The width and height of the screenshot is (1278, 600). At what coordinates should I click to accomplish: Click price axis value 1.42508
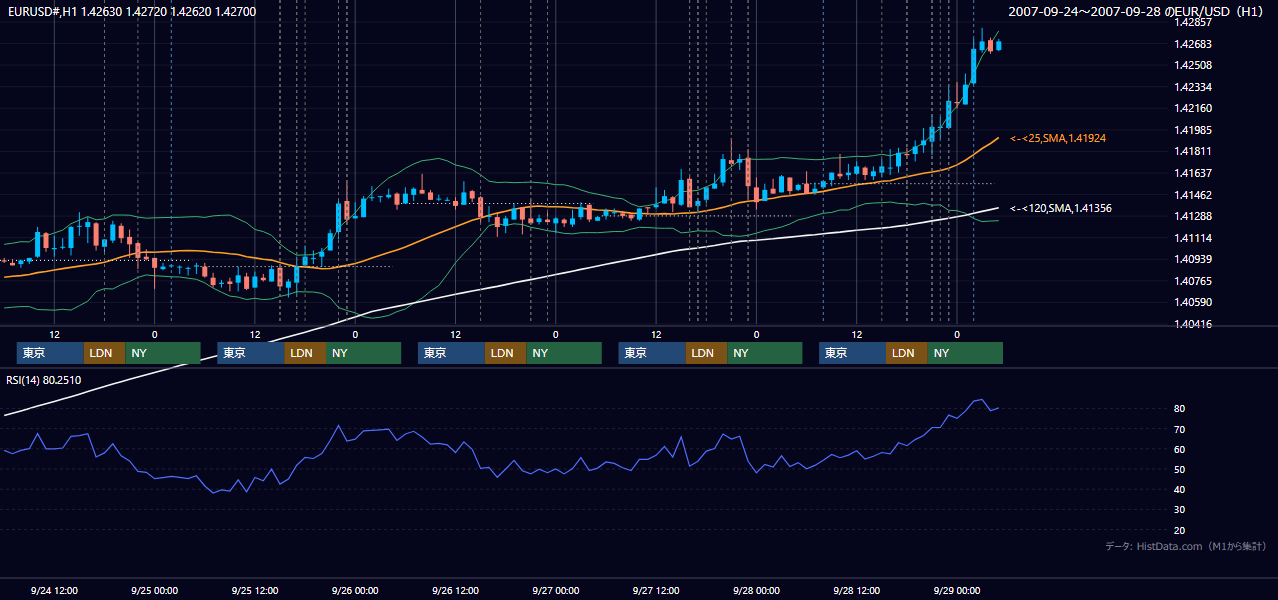point(1192,65)
